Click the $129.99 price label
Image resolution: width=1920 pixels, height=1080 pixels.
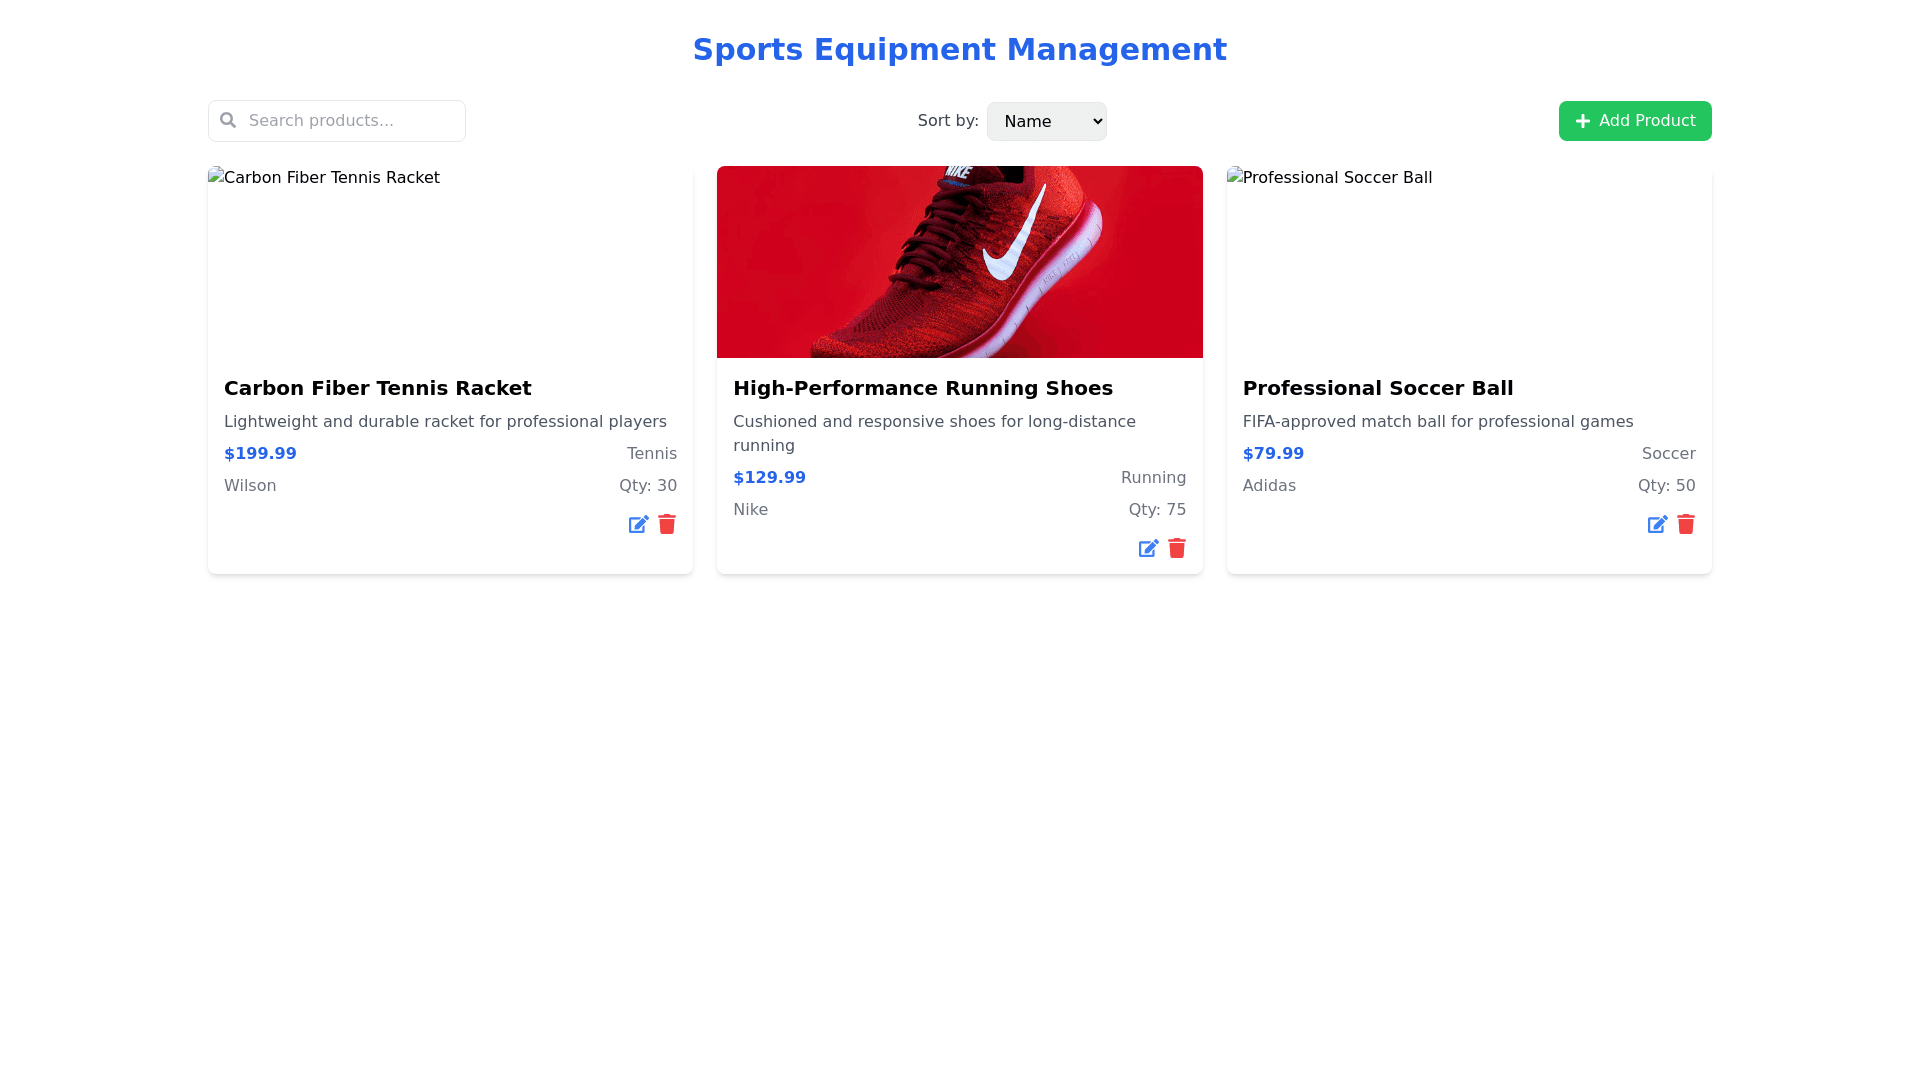click(769, 478)
